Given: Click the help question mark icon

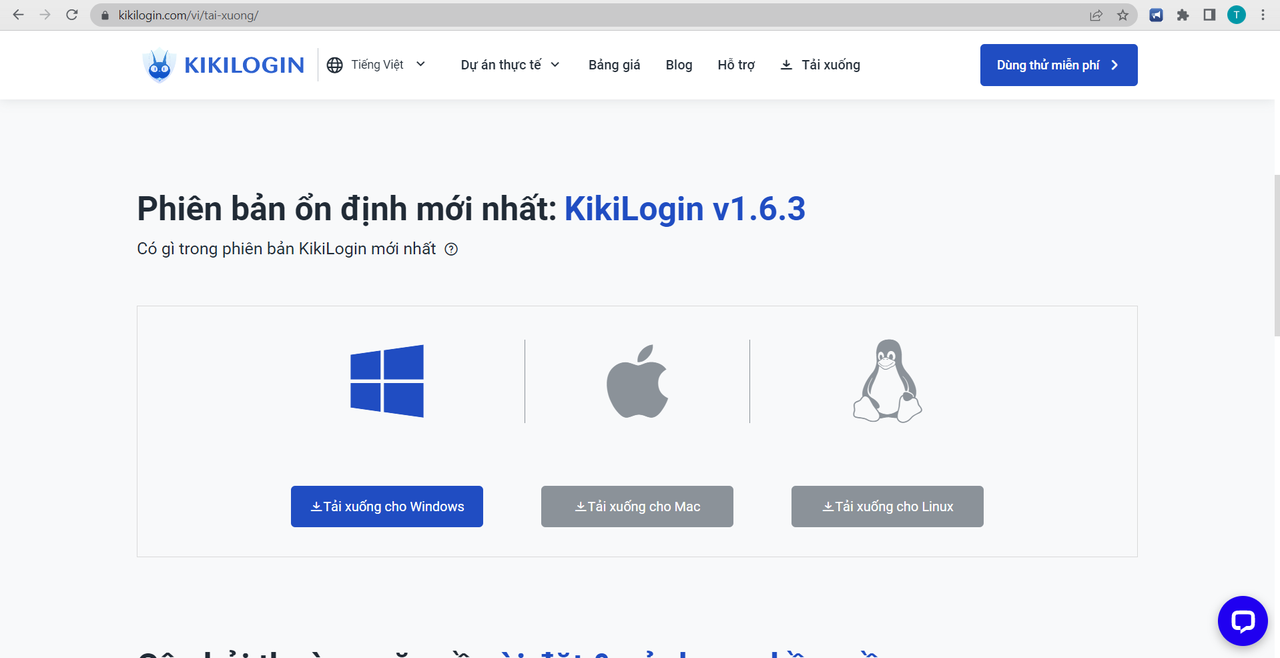Looking at the screenshot, I should (451, 249).
